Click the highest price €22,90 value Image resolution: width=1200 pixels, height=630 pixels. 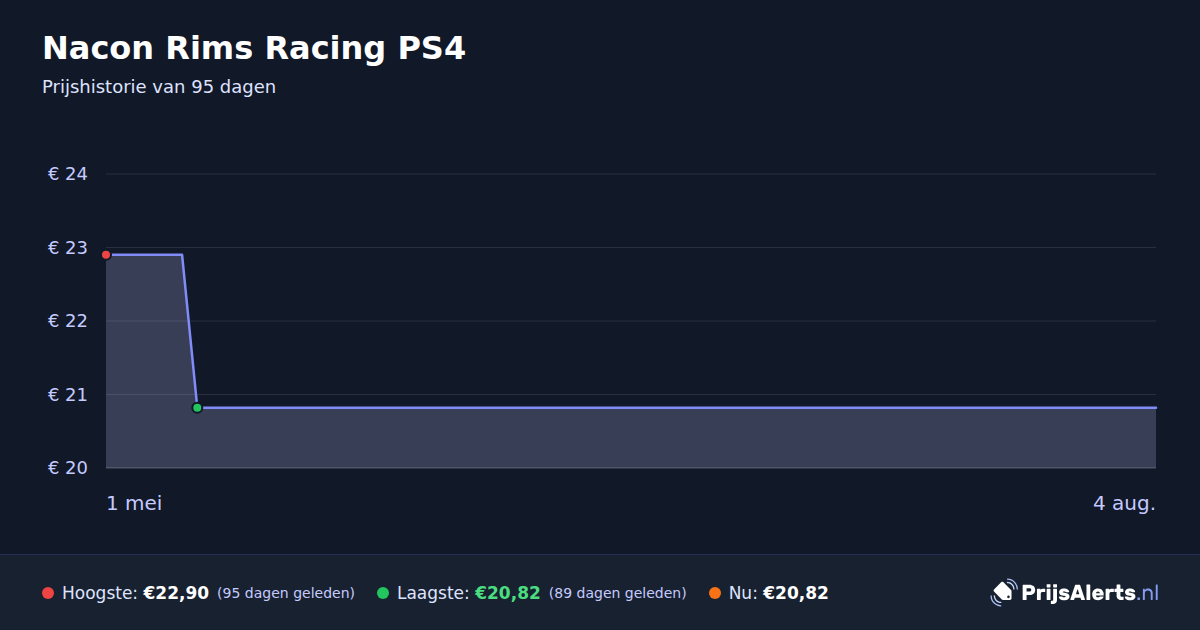pyautogui.click(x=176, y=593)
